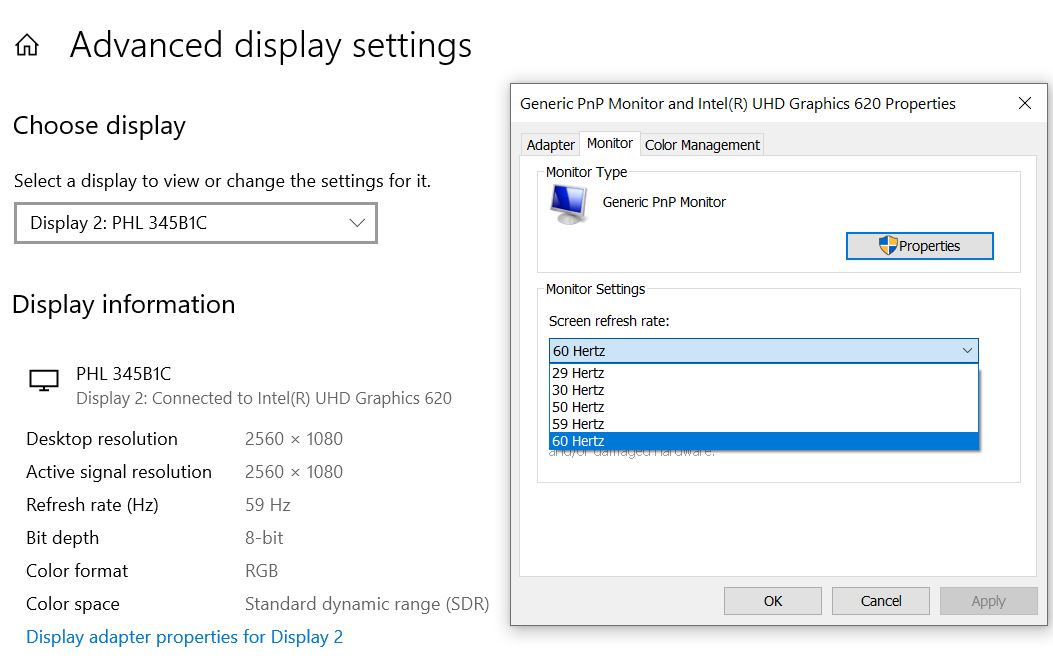This screenshot has width=1053, height=671.
Task: Click the Color space label
Action: (73, 604)
